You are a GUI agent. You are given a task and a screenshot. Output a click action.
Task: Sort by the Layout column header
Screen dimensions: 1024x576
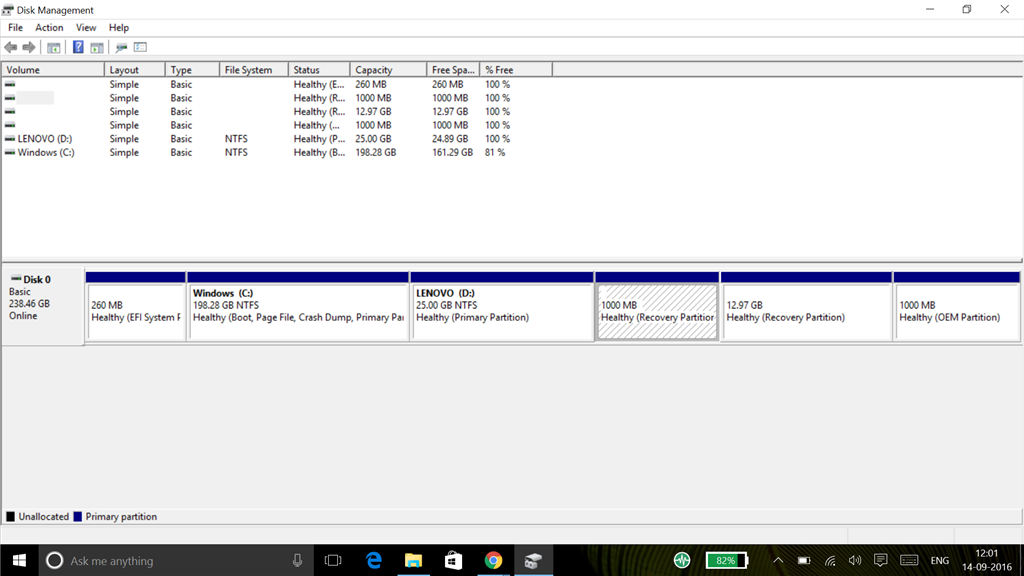135,70
